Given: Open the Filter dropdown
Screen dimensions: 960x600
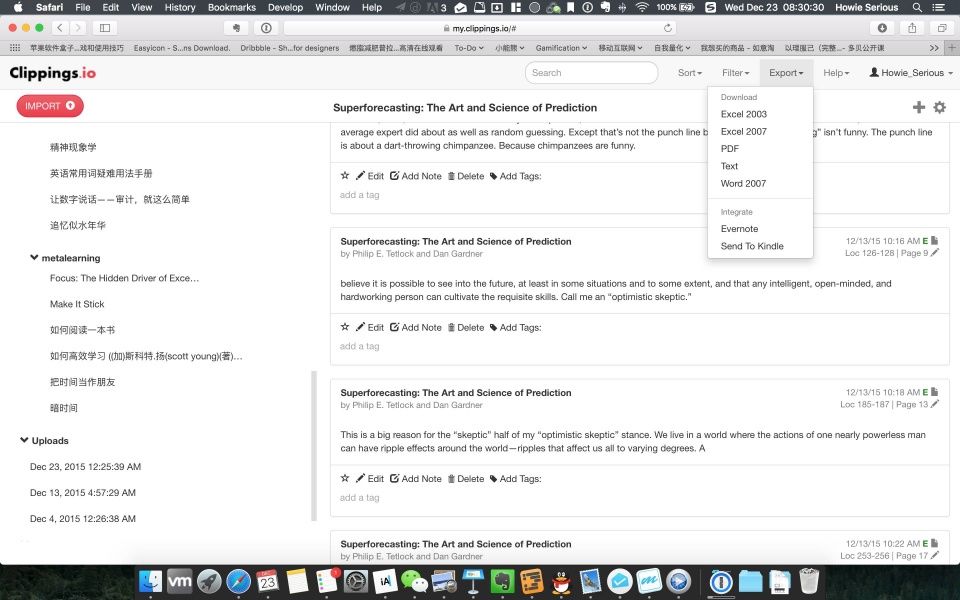Looking at the screenshot, I should [x=735, y=73].
